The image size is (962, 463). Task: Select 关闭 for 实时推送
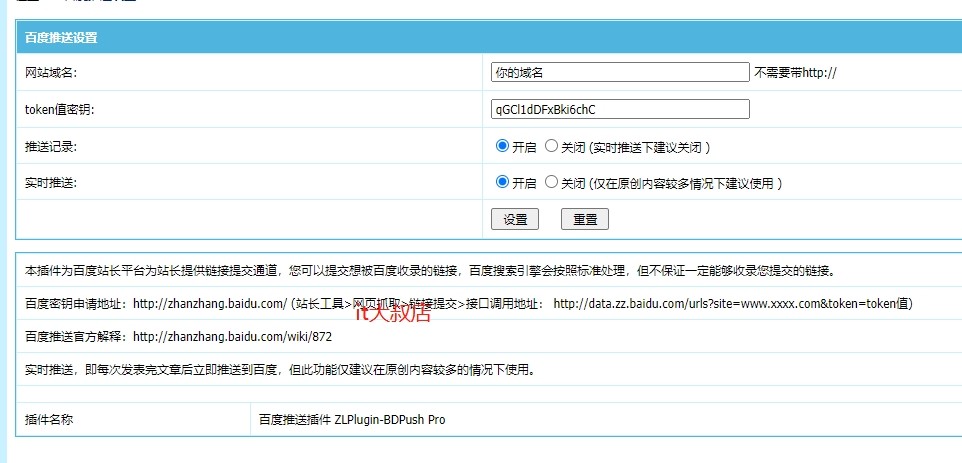[552, 182]
